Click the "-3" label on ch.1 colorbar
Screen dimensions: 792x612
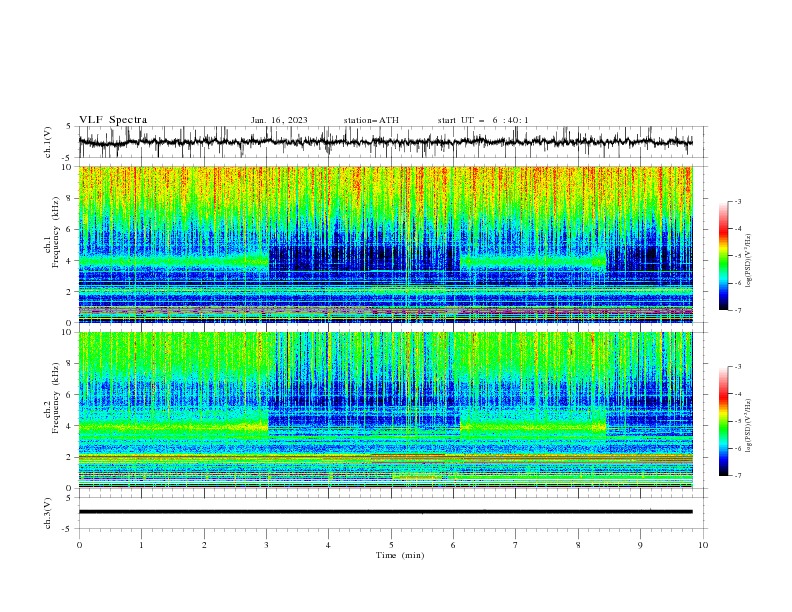[x=738, y=201]
